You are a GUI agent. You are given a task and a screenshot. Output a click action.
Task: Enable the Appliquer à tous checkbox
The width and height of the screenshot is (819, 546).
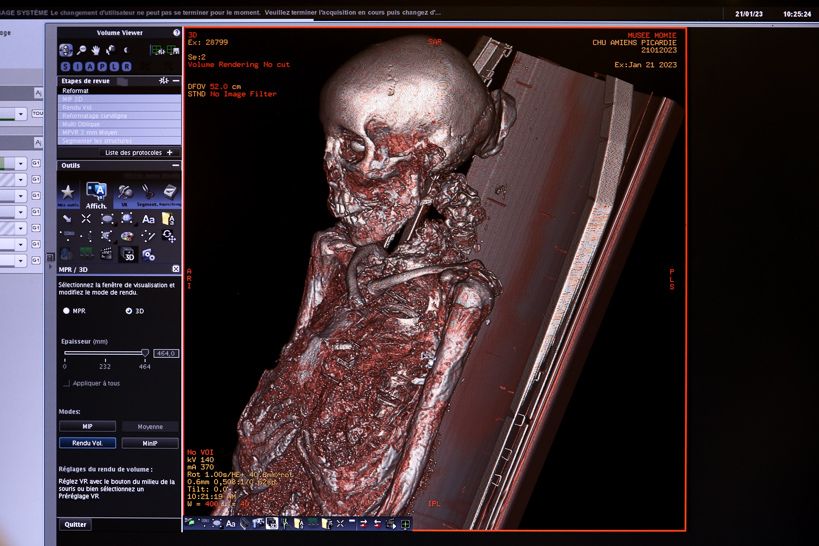[67, 383]
